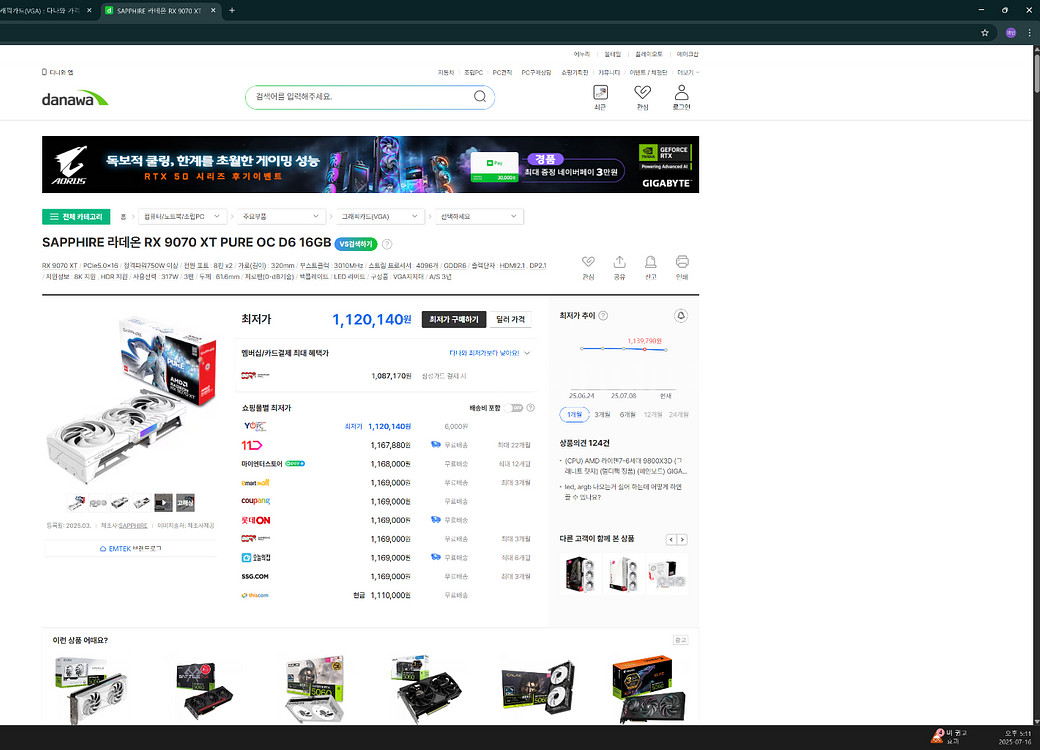Open the wishlist heart icon in header
The image size is (1040, 750).
pos(642,92)
